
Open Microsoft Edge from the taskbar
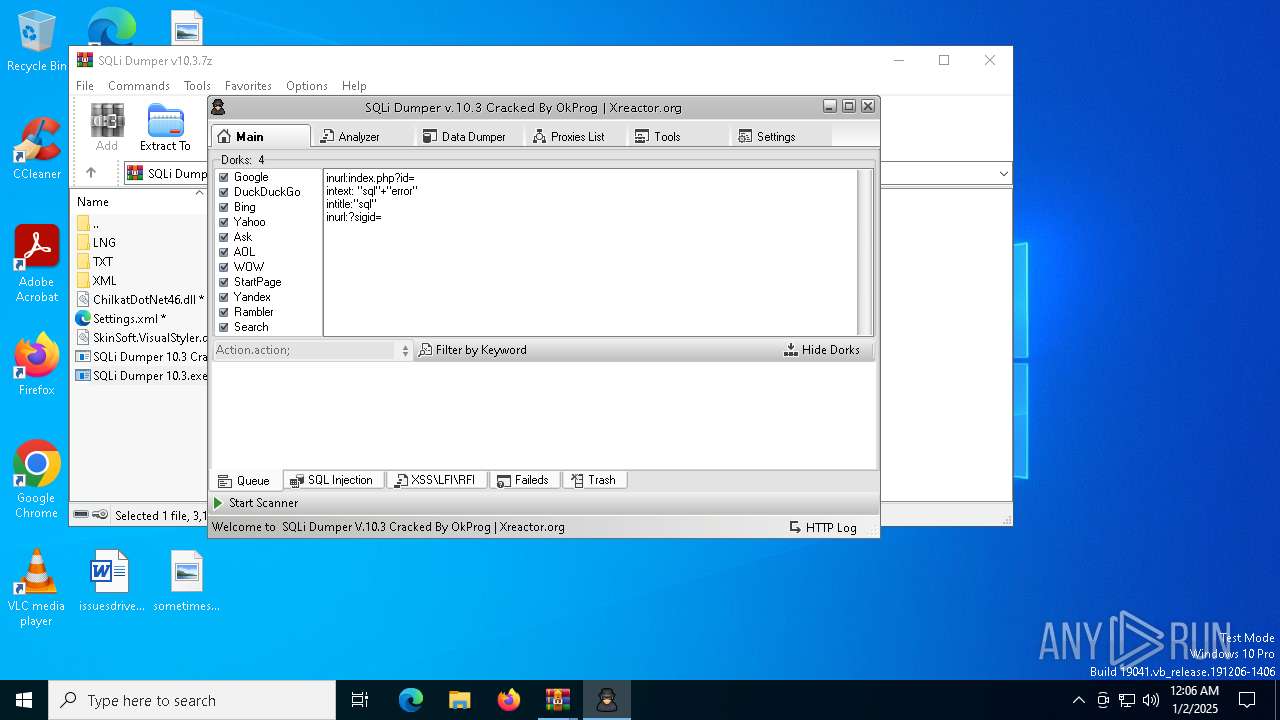[411, 700]
